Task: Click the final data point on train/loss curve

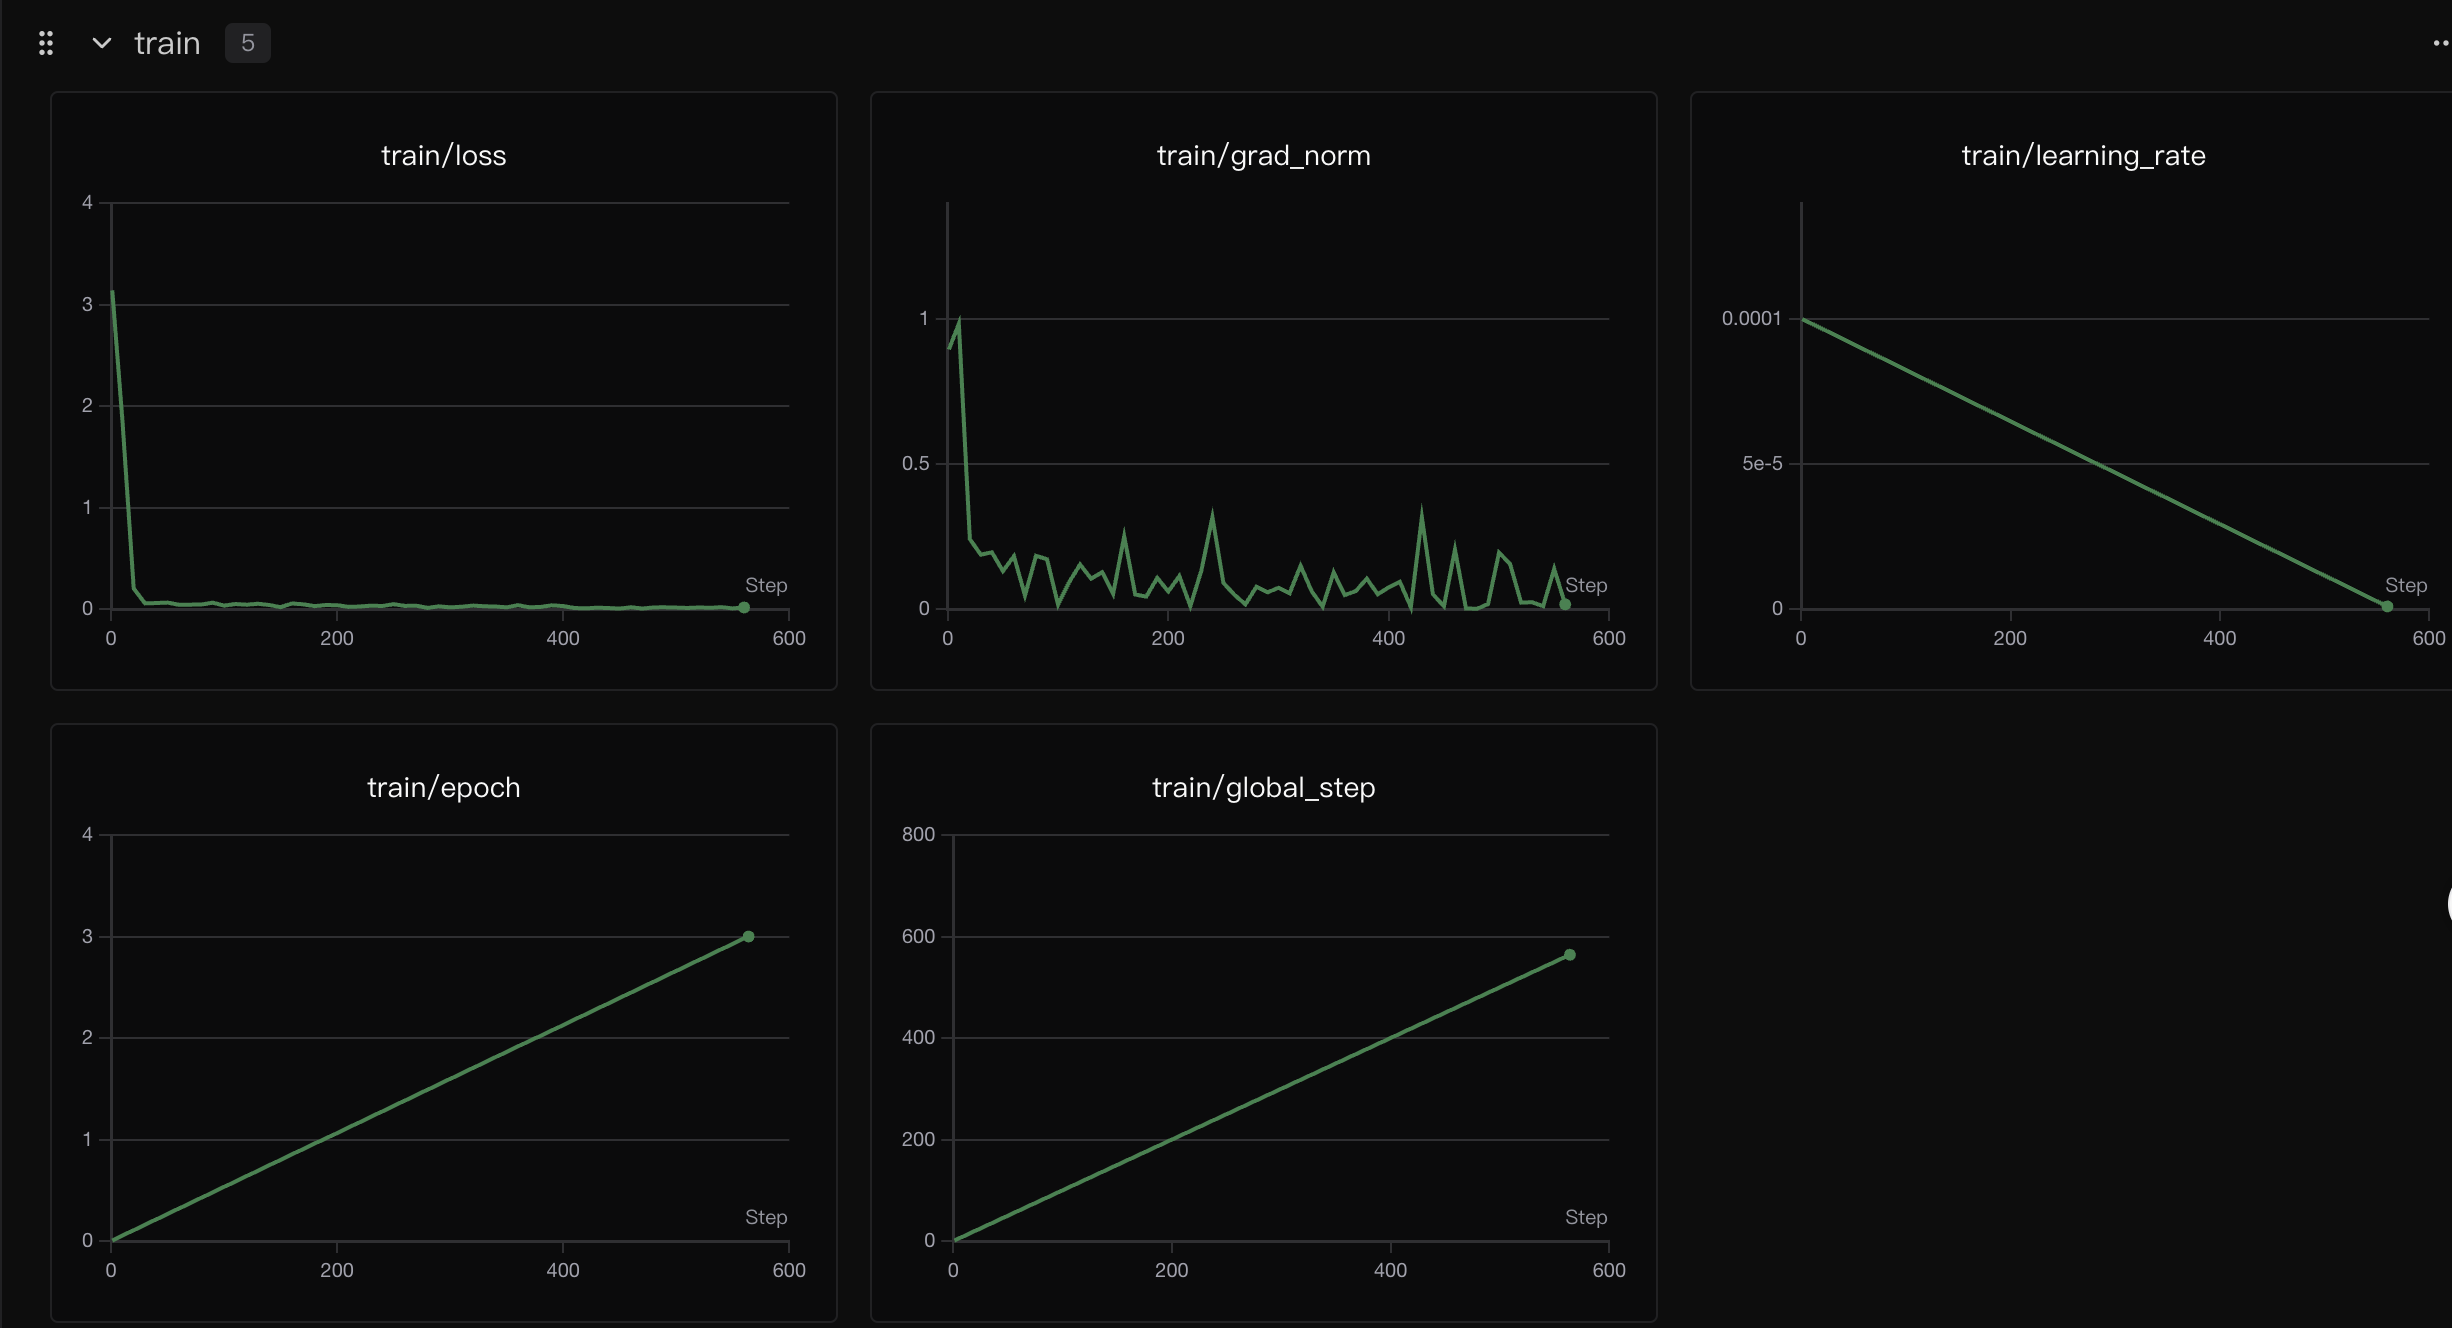Action: tap(744, 607)
